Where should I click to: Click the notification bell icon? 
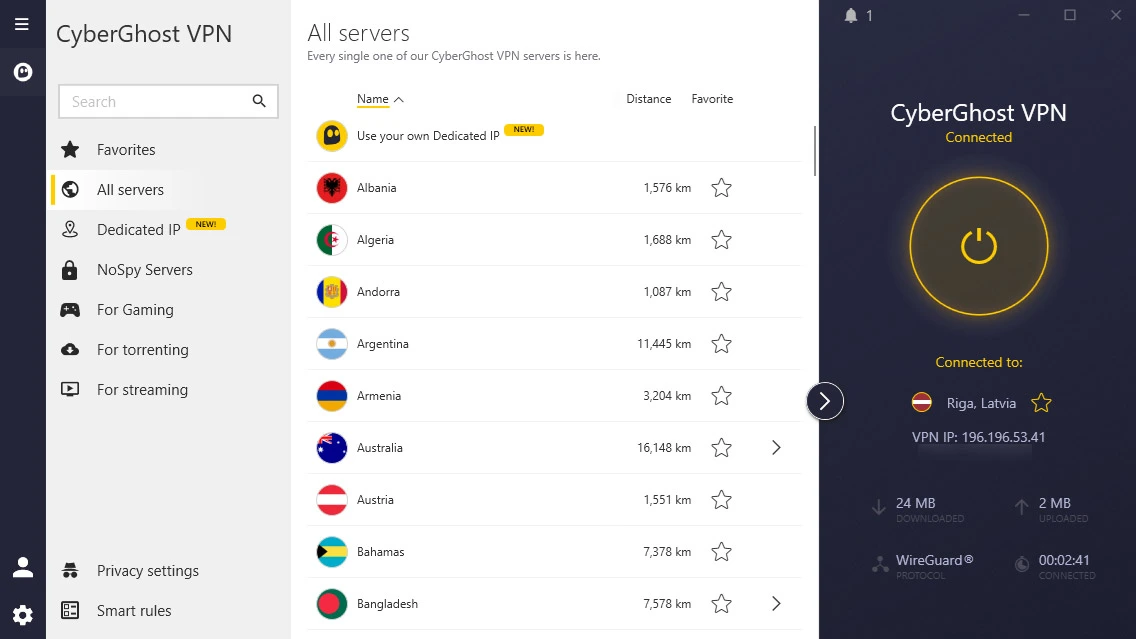[851, 15]
